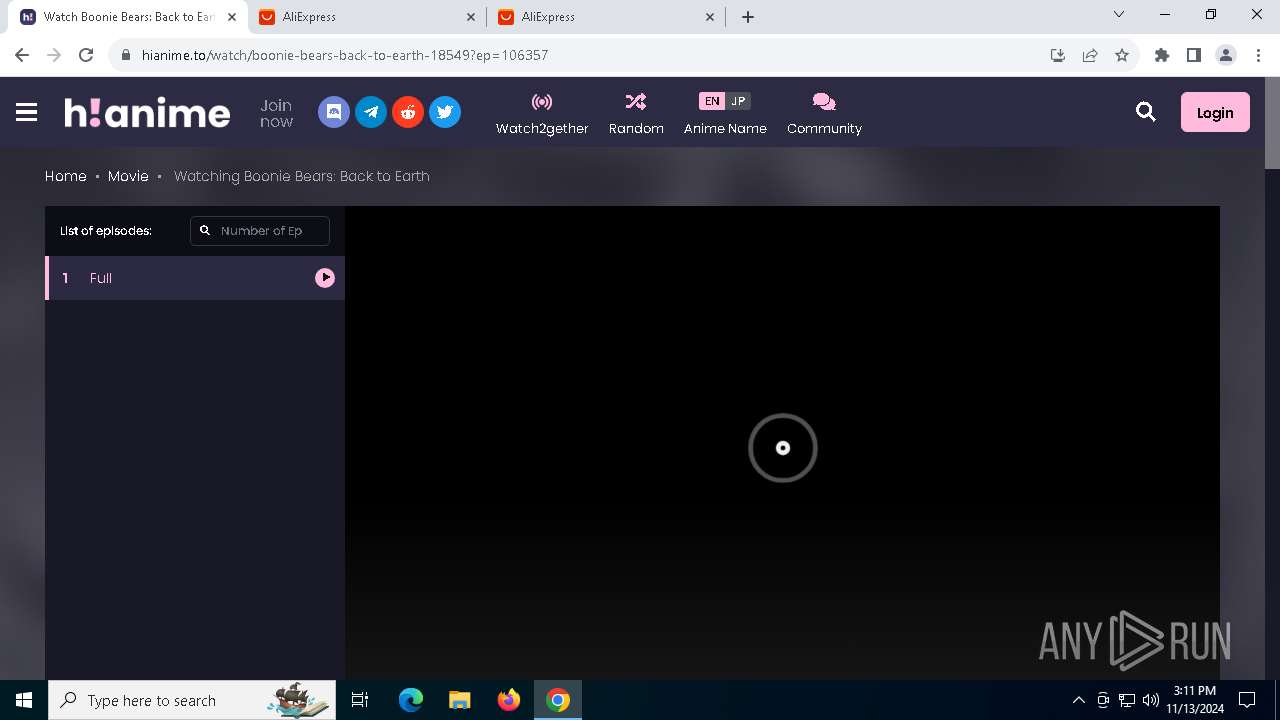Show hidden system tray icons

click(1078, 700)
